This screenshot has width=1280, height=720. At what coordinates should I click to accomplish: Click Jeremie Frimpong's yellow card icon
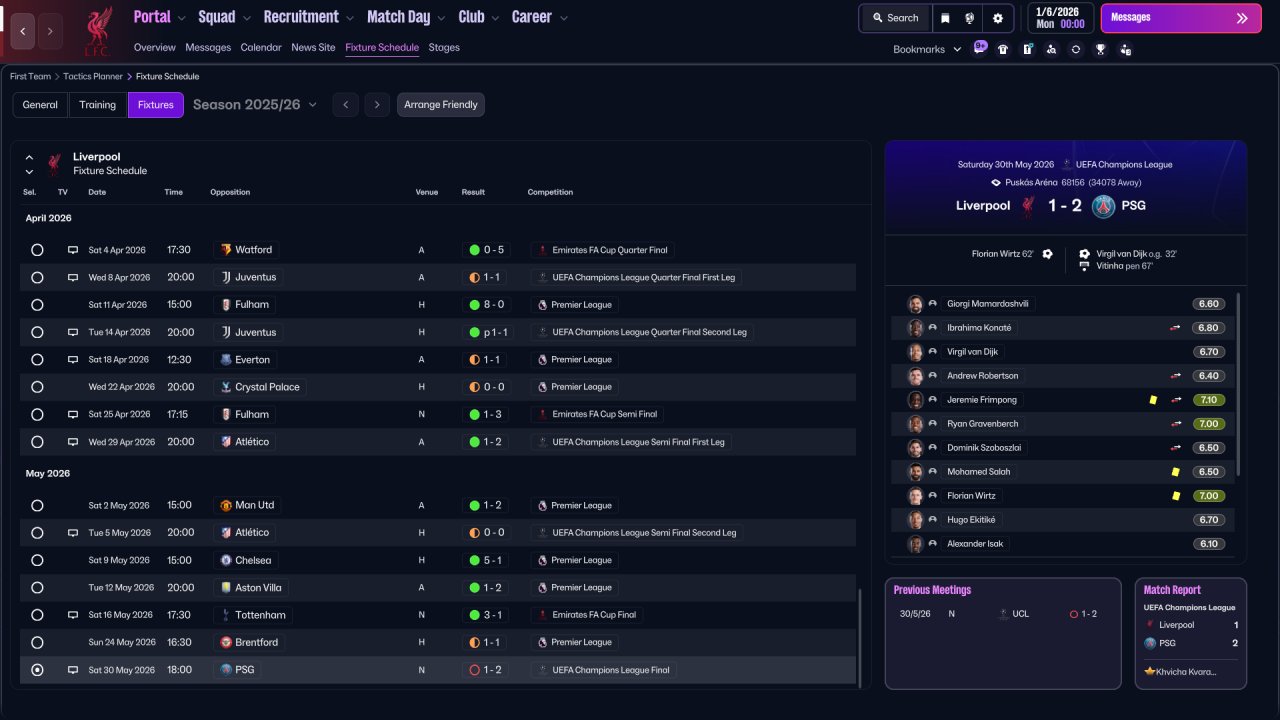click(x=1153, y=400)
